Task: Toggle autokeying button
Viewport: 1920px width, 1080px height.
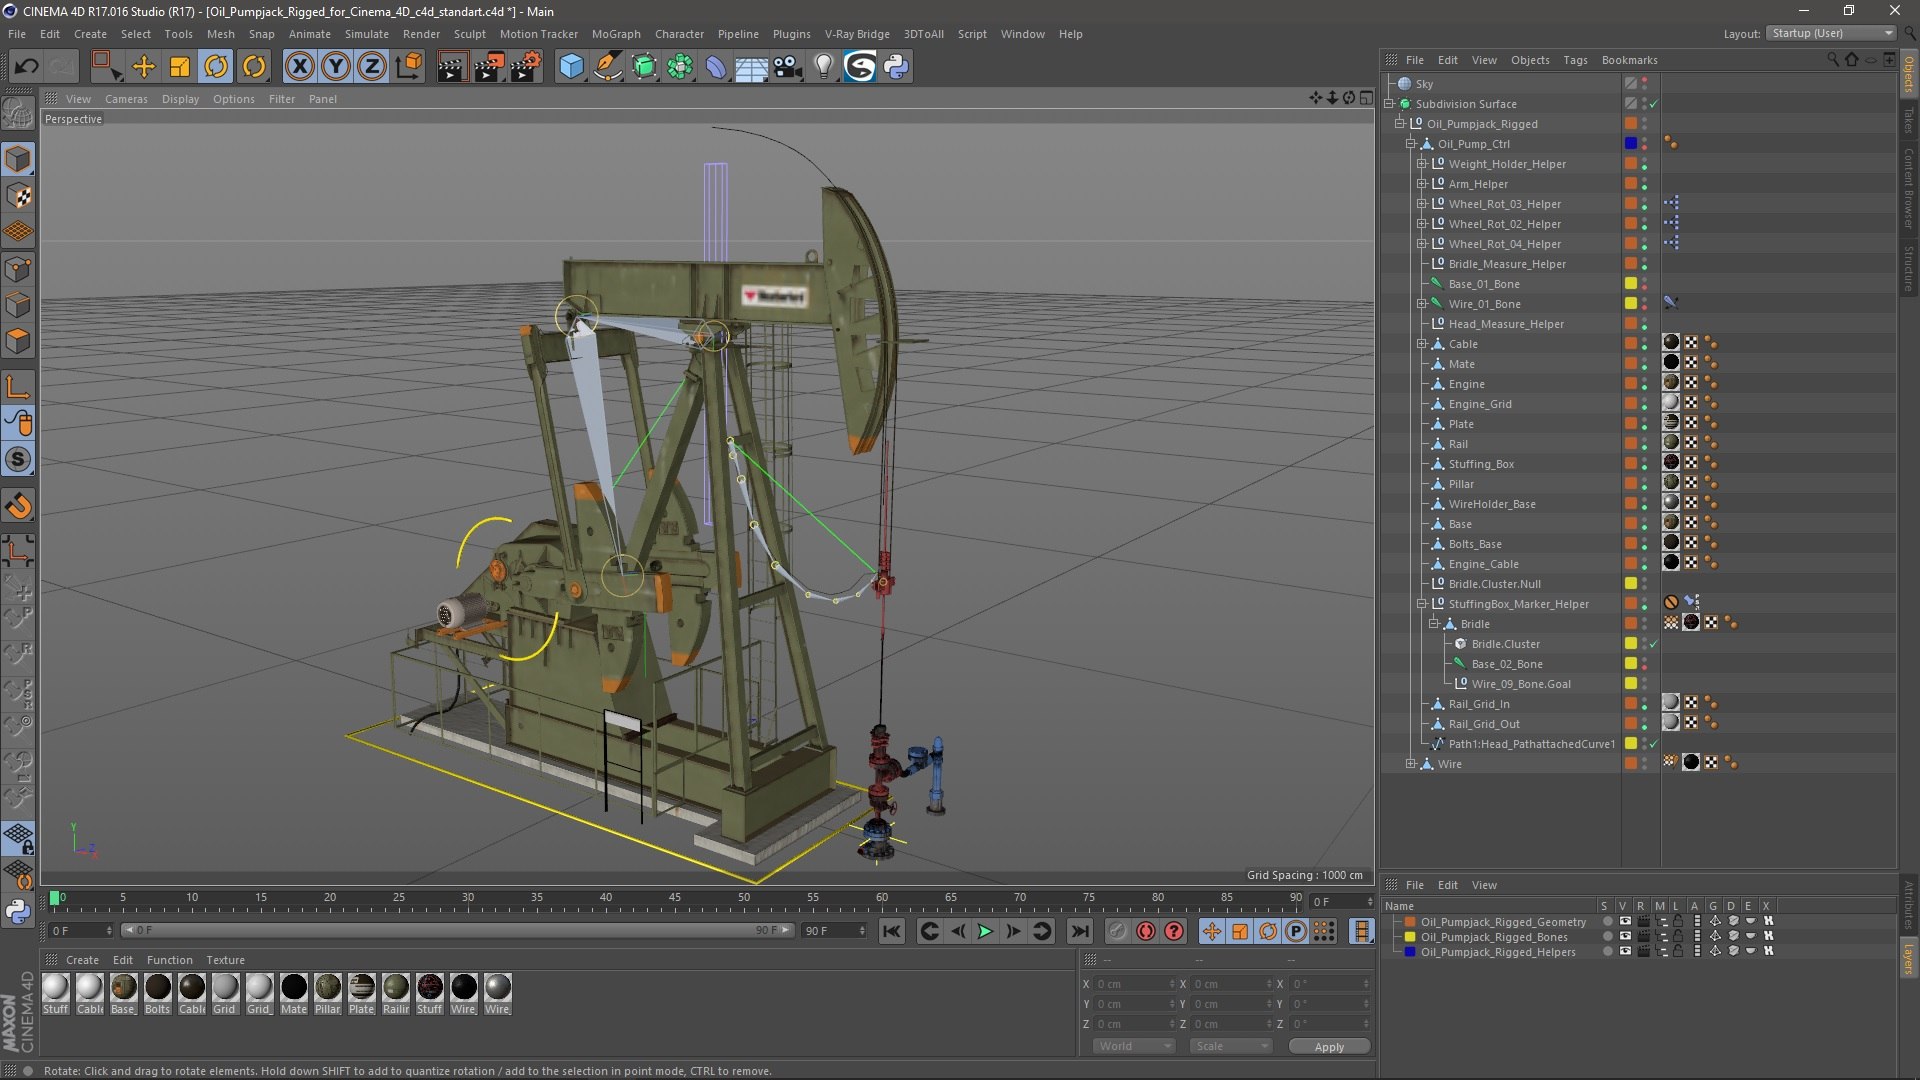Action: tap(1146, 931)
